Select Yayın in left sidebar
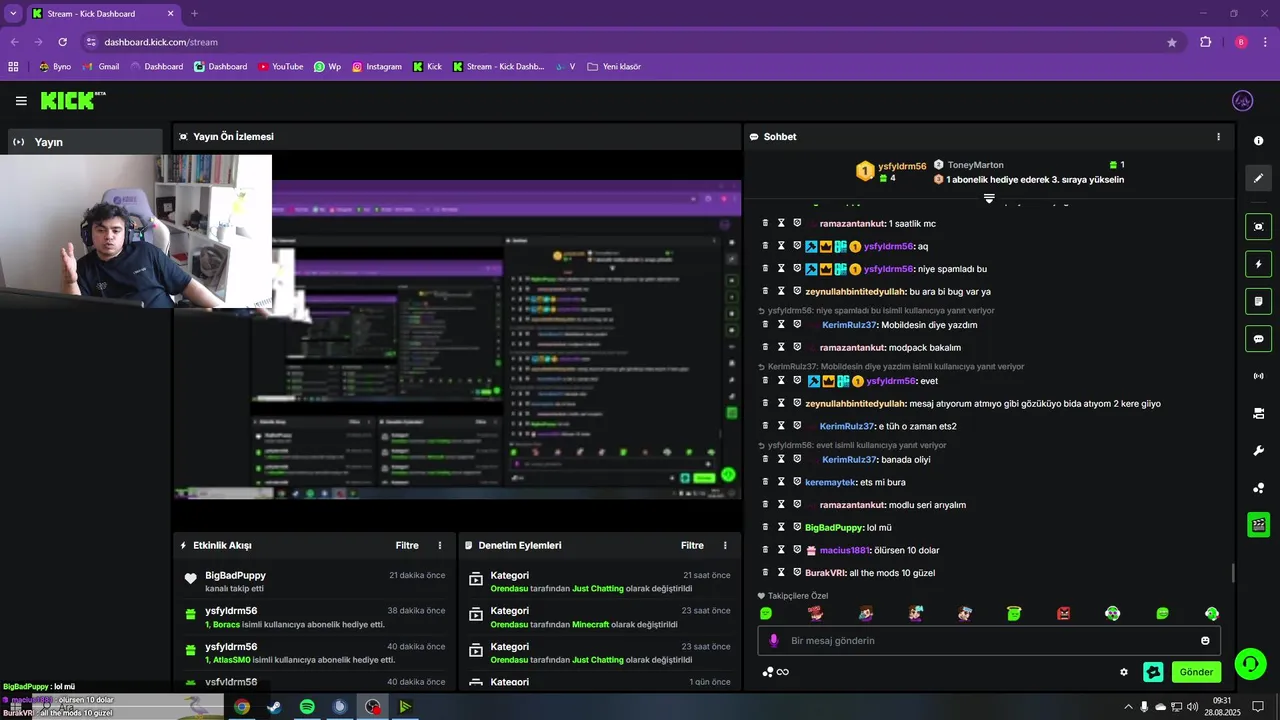This screenshot has height=720, width=1280. pyautogui.click(x=85, y=142)
